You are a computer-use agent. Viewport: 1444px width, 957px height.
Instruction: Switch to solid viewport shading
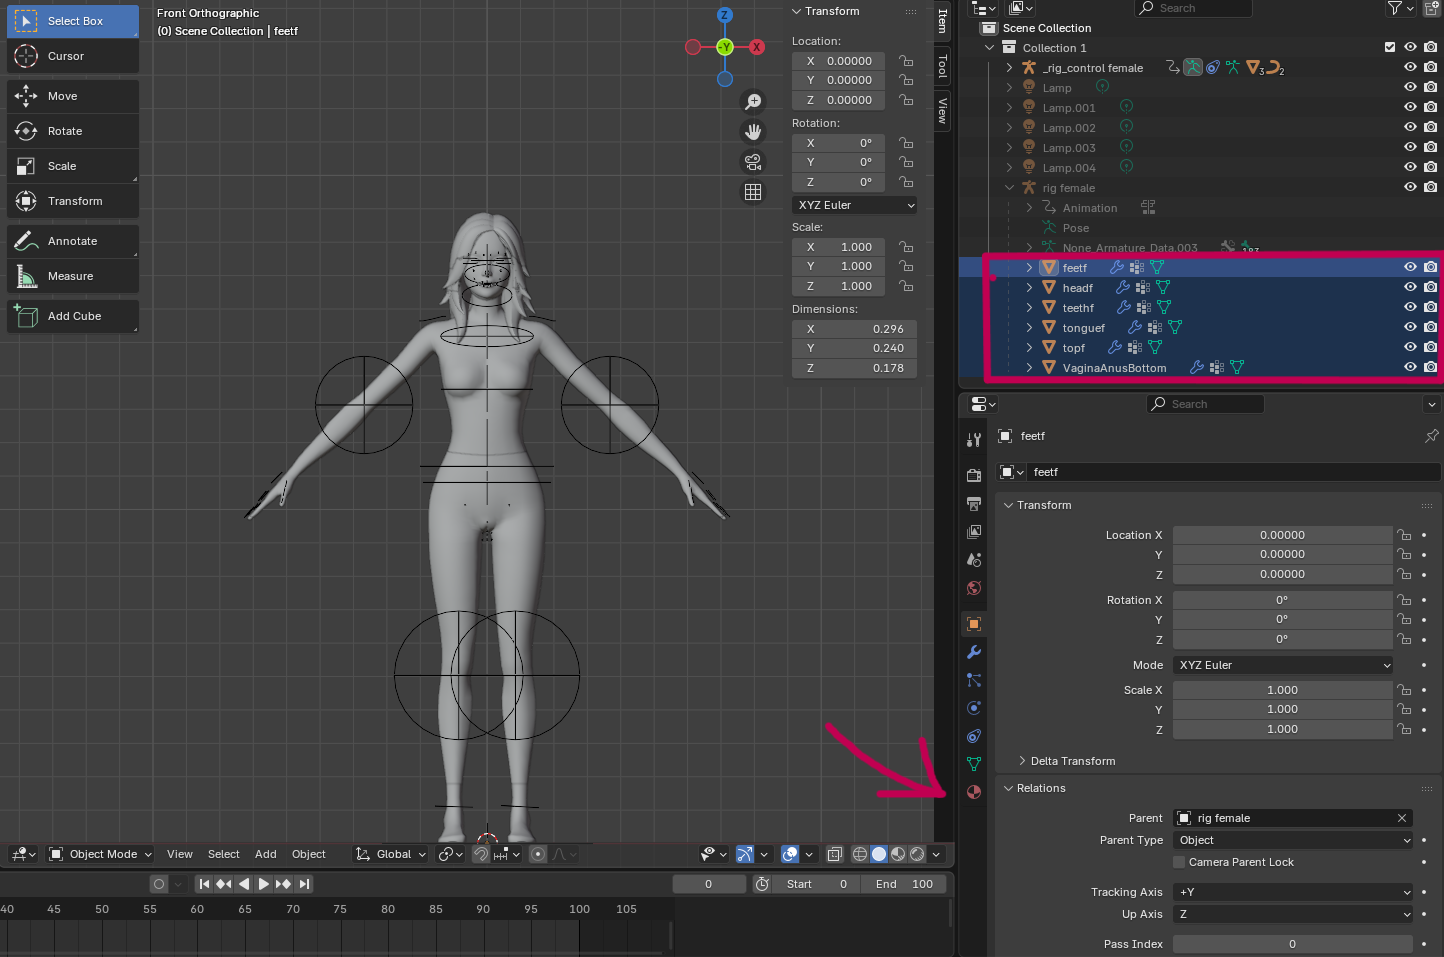(x=879, y=854)
